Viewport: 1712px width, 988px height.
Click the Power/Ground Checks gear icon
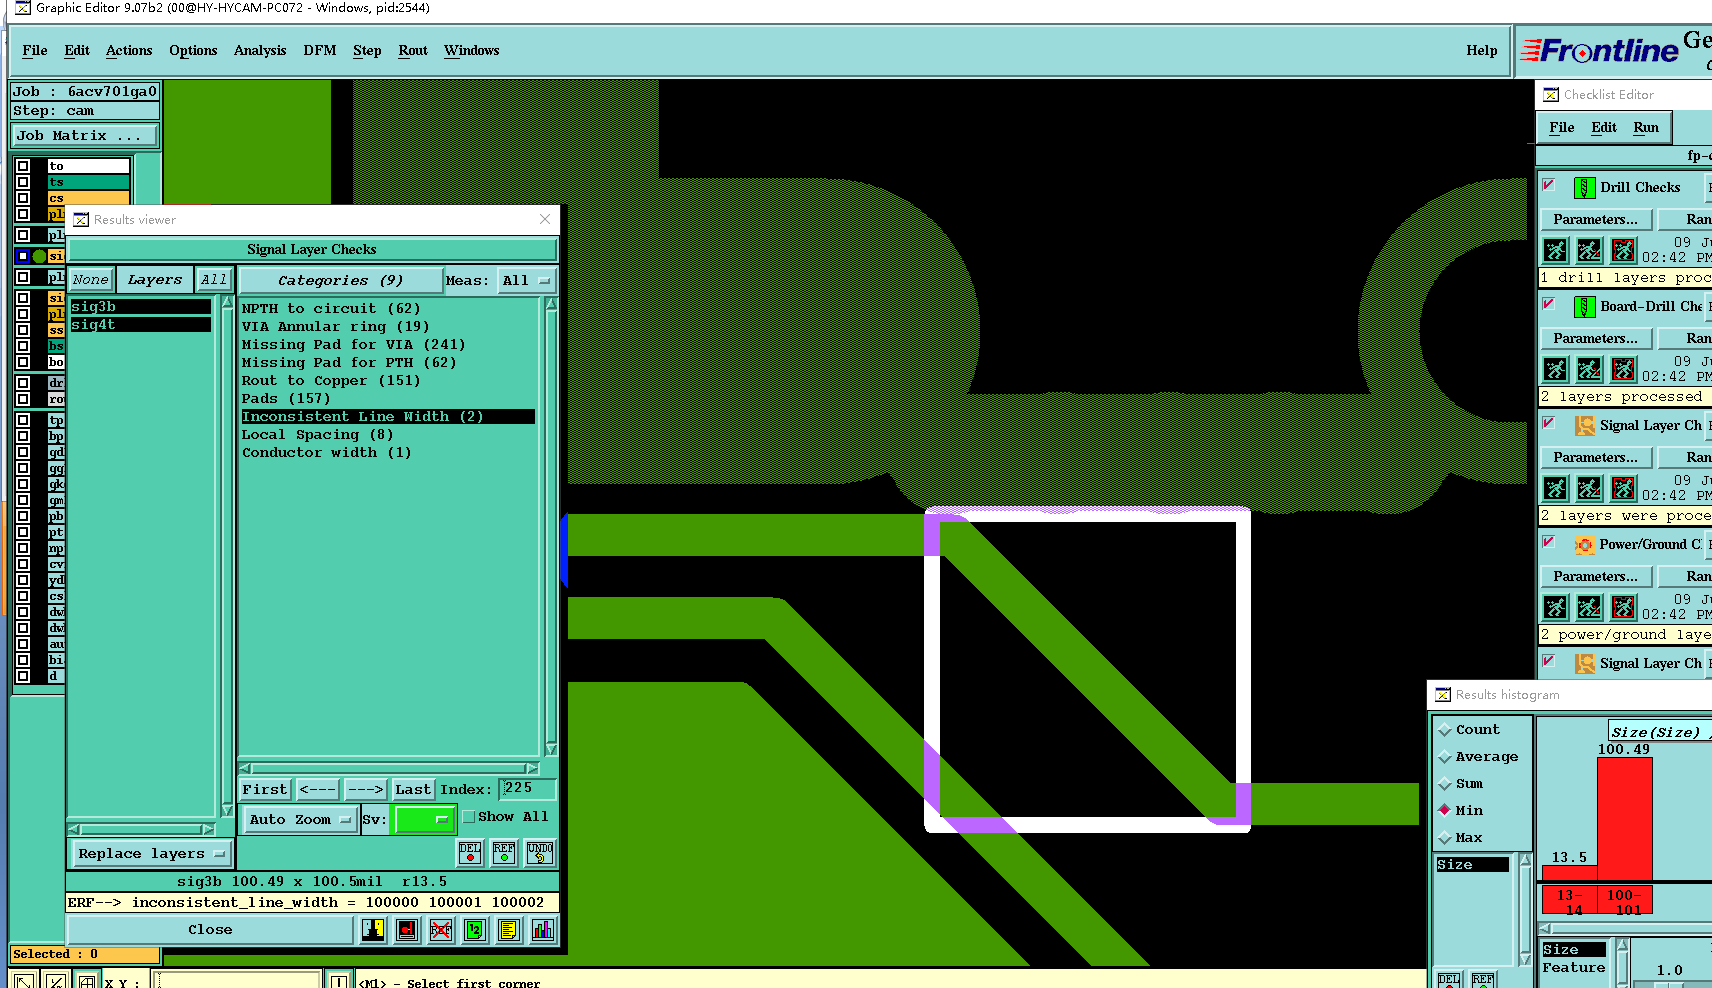tap(1584, 545)
